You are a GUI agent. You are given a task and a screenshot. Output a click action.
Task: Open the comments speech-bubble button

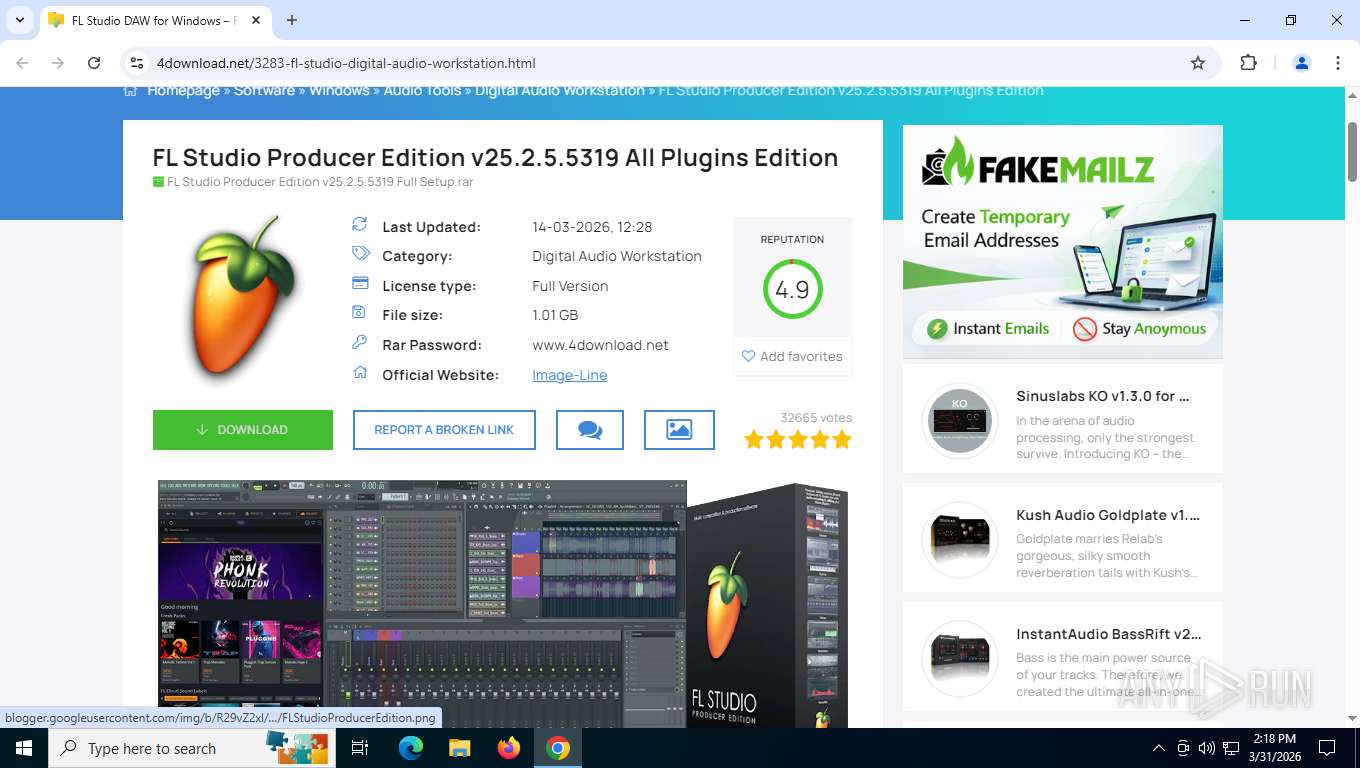point(590,430)
